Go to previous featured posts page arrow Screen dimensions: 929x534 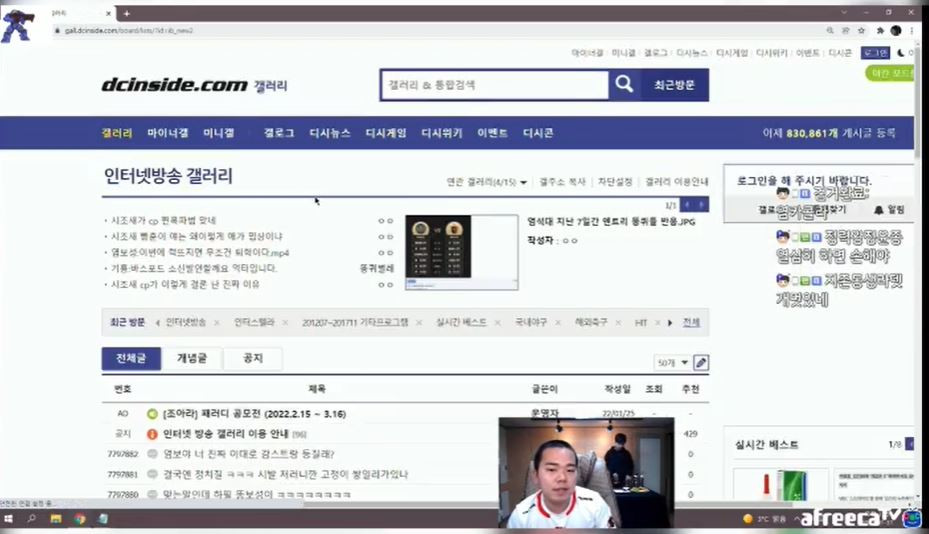point(687,205)
